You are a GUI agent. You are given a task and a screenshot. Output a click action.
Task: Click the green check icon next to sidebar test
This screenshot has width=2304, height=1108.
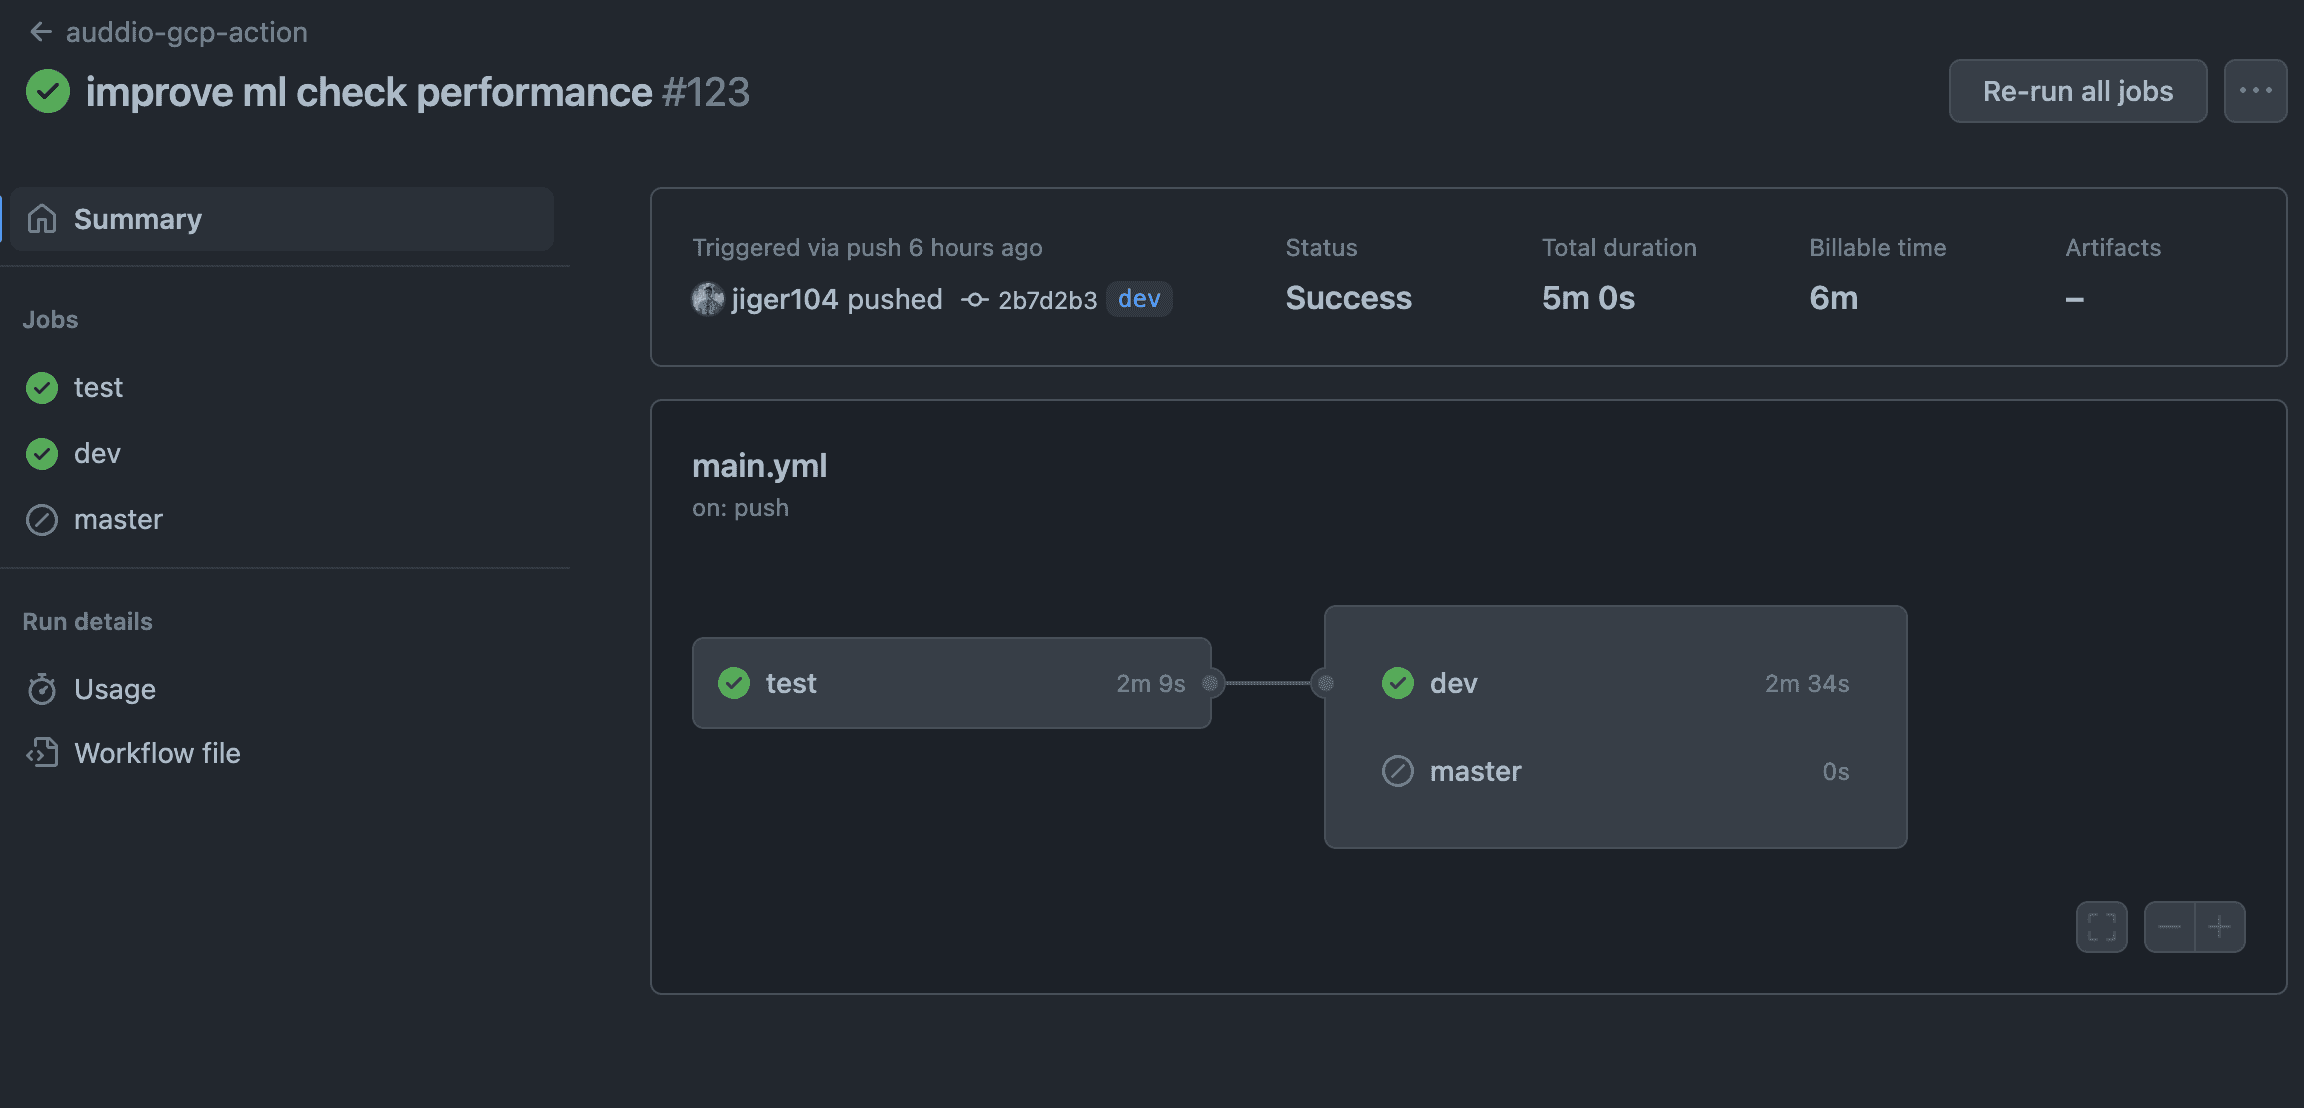pos(42,387)
